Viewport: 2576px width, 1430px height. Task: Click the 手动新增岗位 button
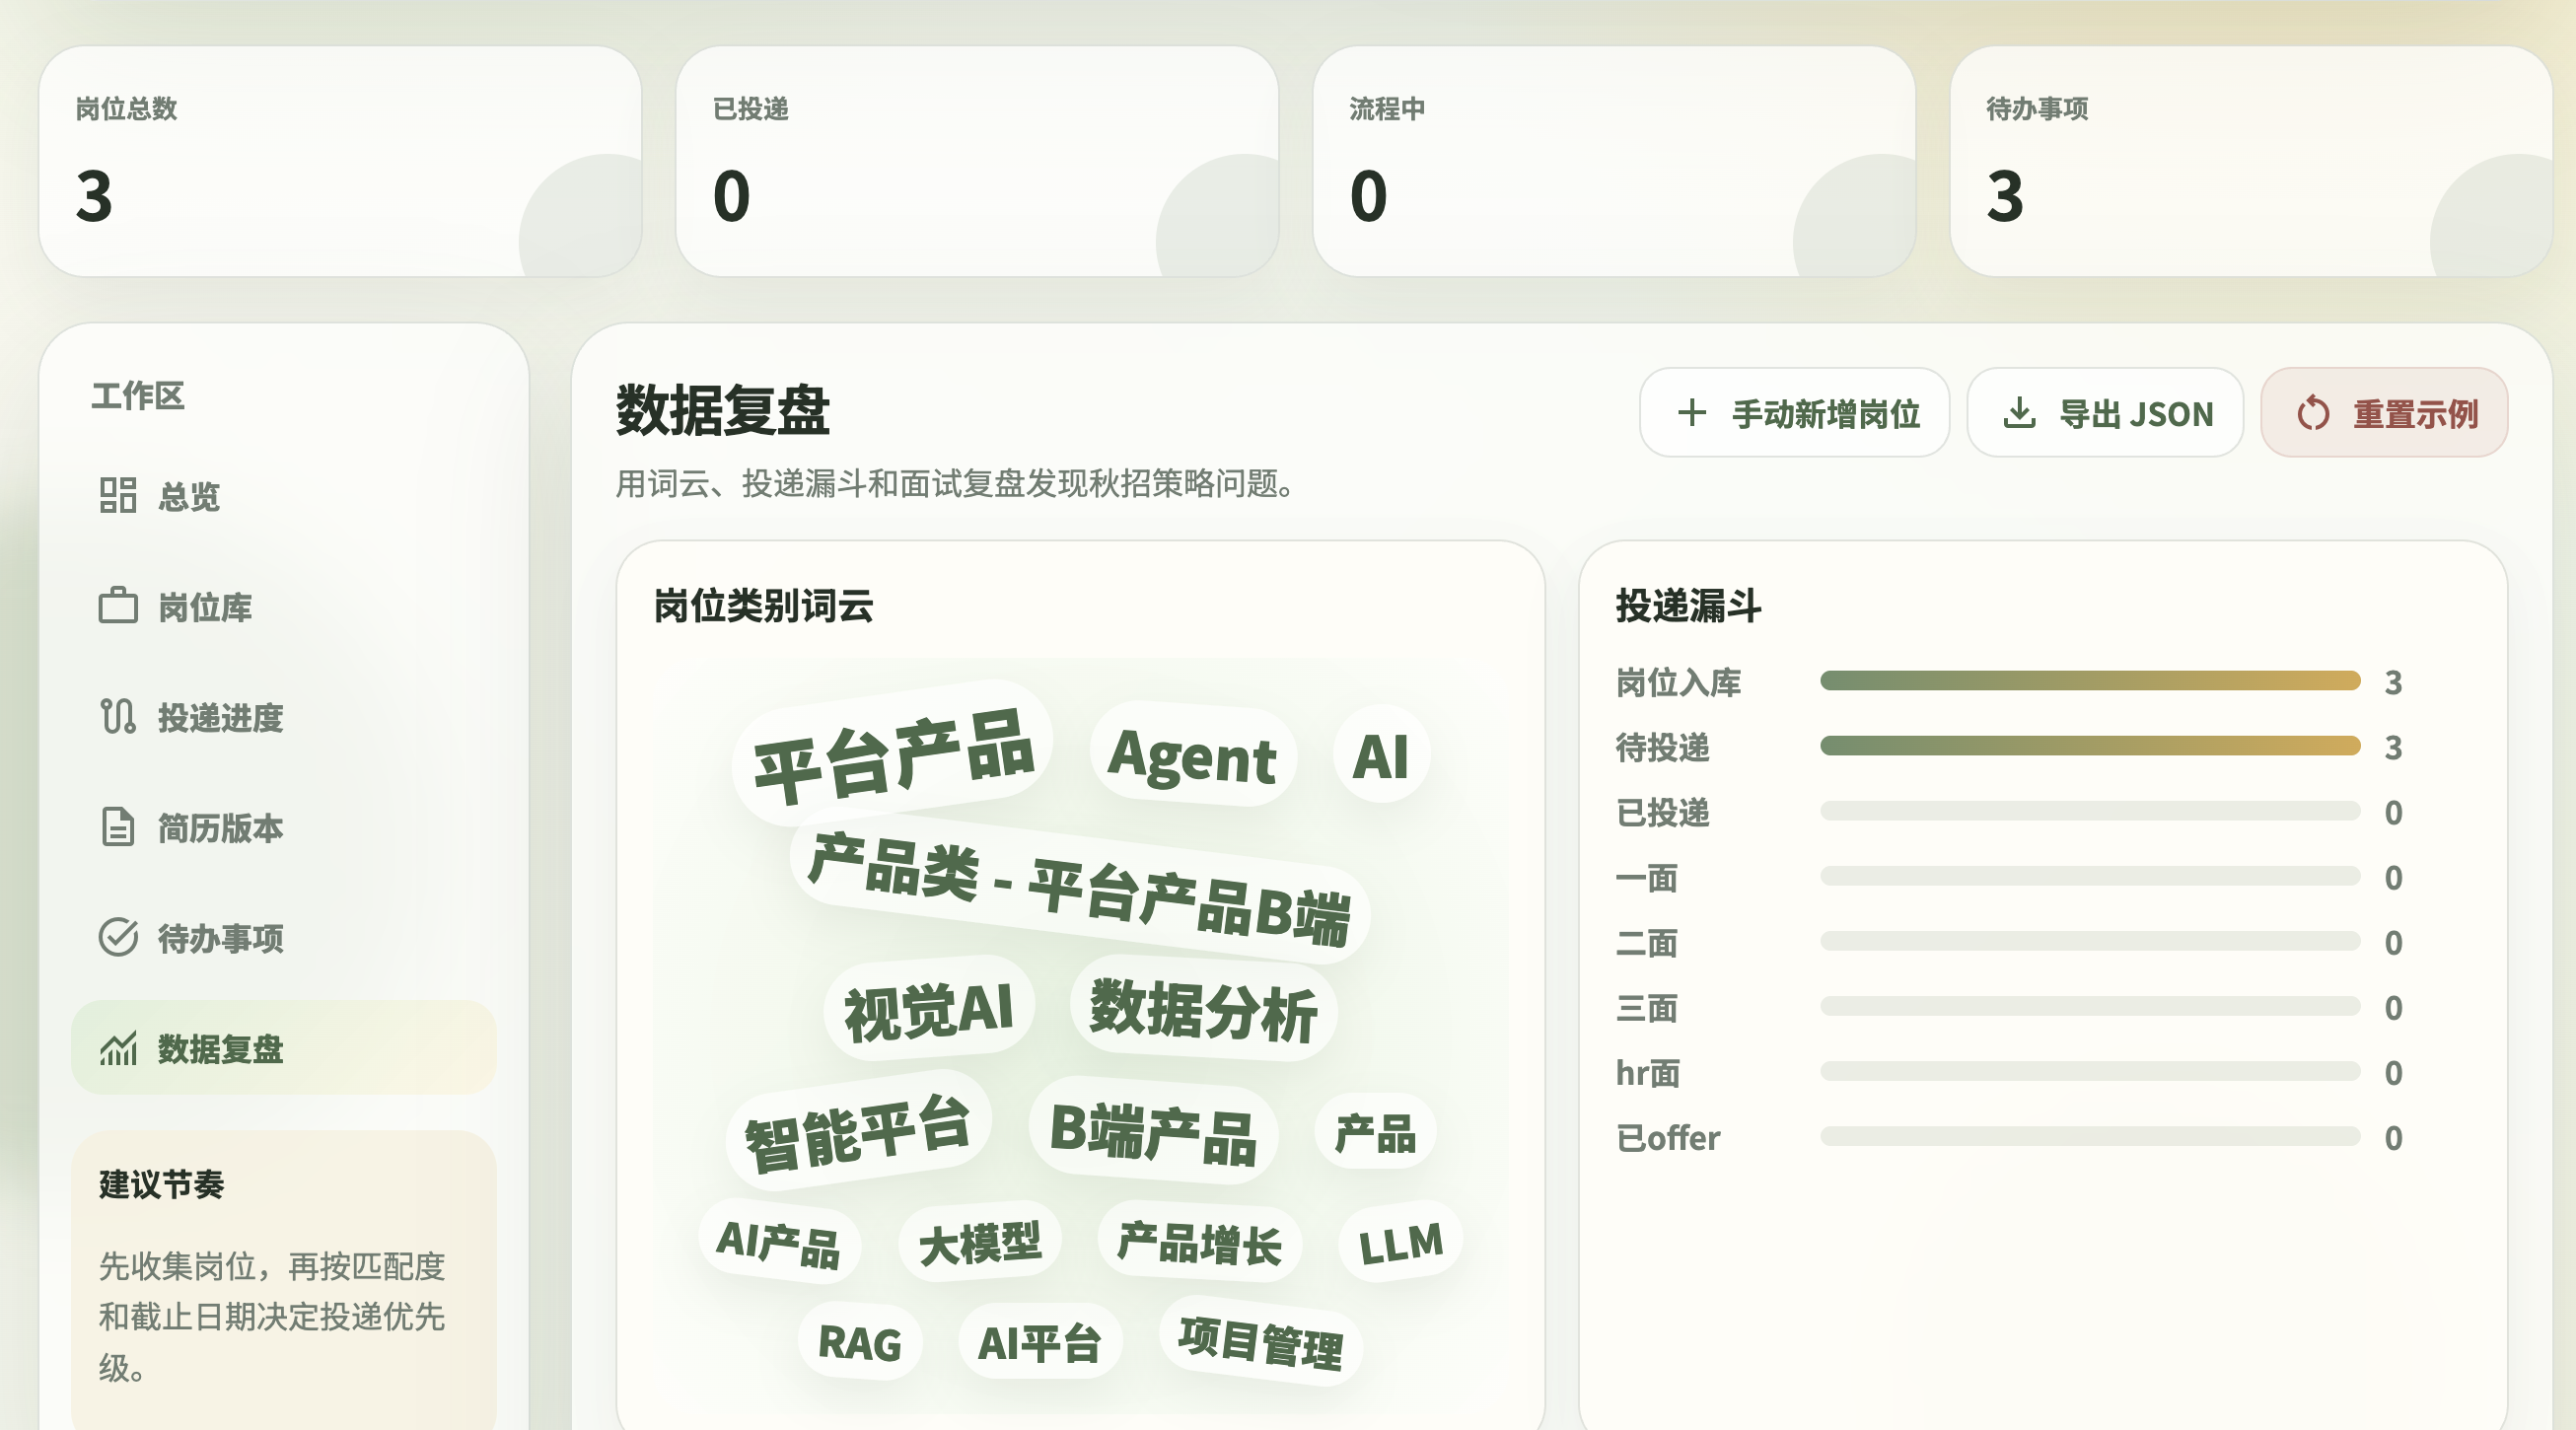click(1795, 412)
